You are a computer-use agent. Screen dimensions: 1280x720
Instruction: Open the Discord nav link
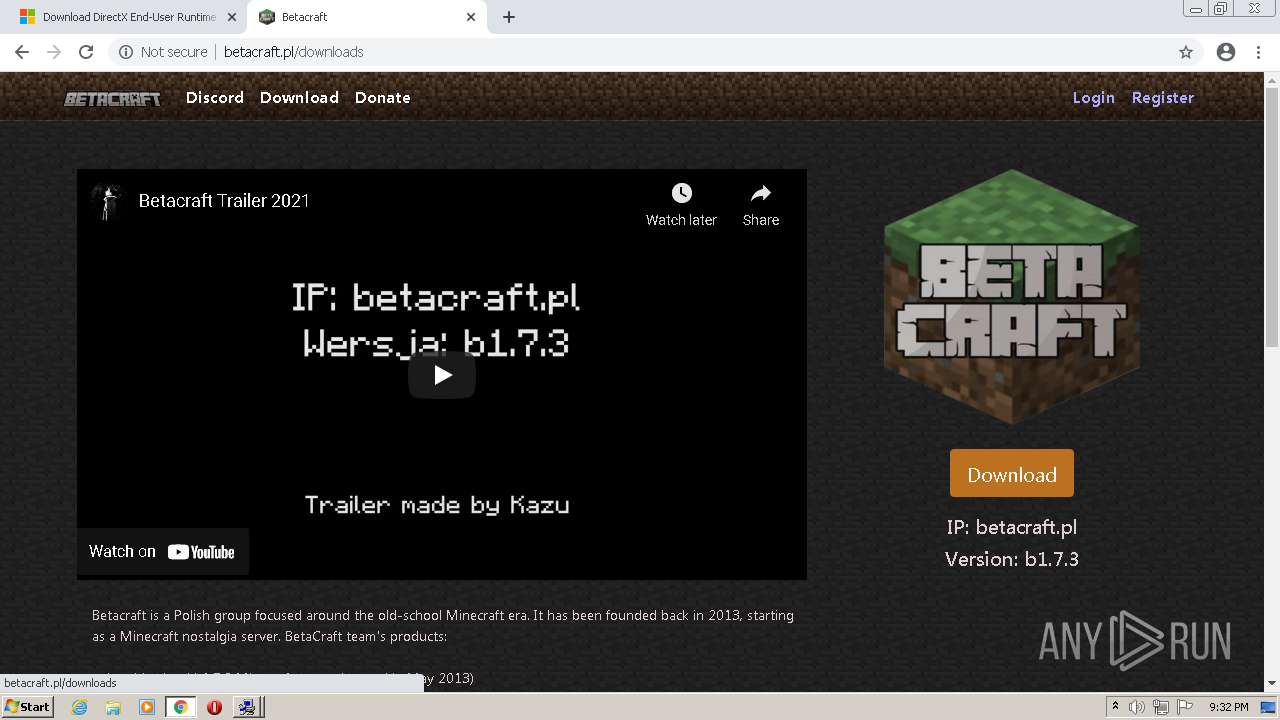[215, 97]
